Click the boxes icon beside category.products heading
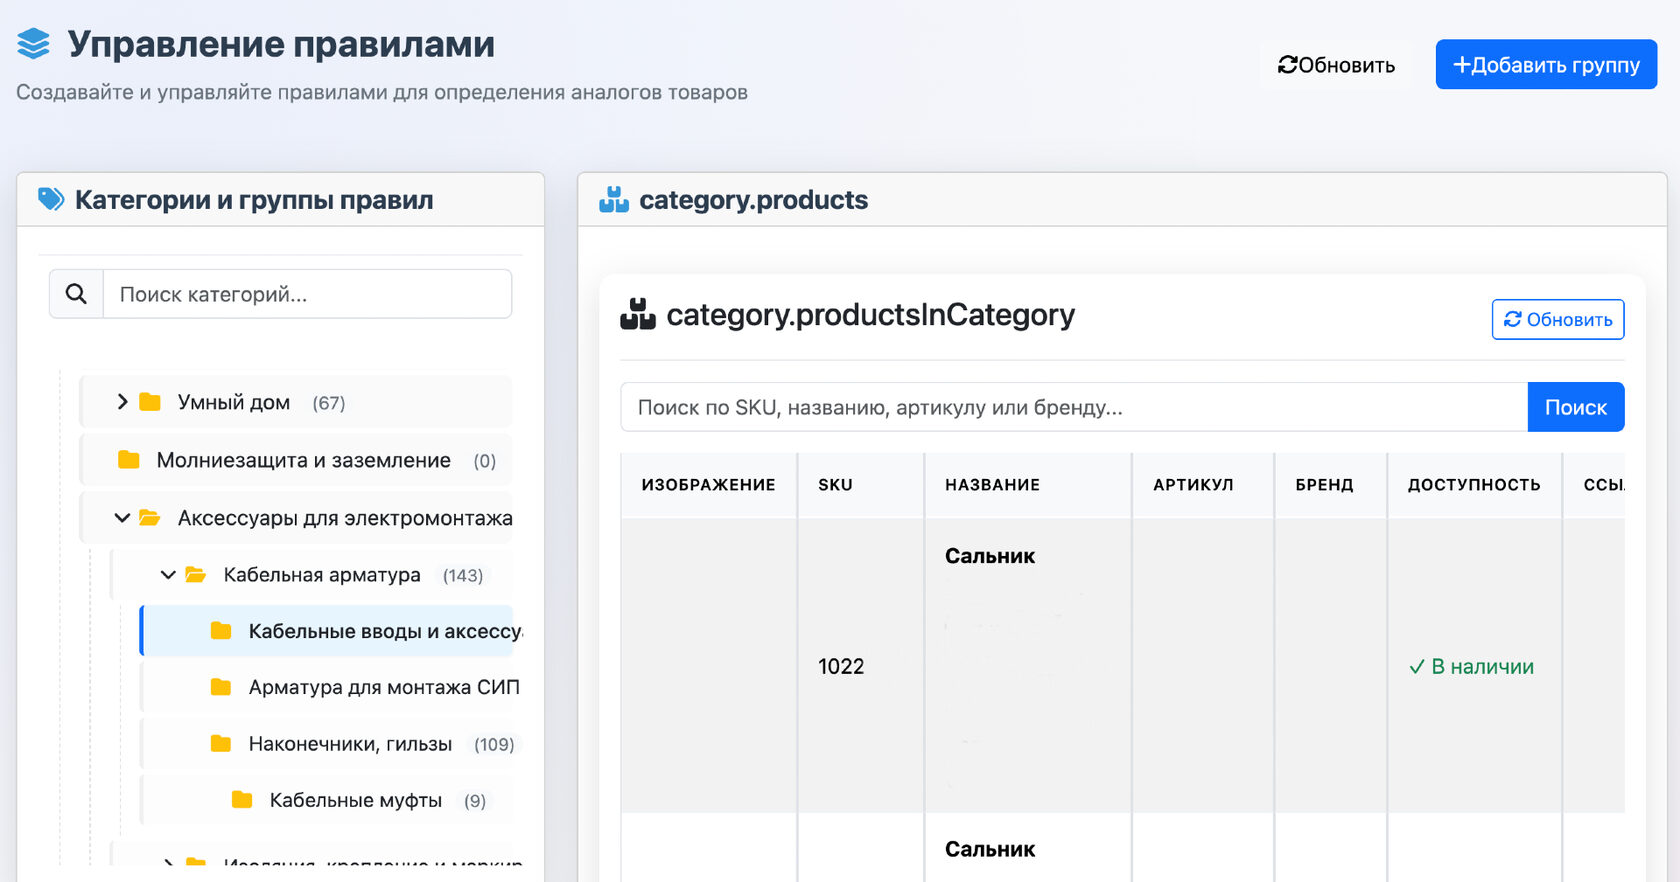Image resolution: width=1680 pixels, height=882 pixels. tap(613, 200)
